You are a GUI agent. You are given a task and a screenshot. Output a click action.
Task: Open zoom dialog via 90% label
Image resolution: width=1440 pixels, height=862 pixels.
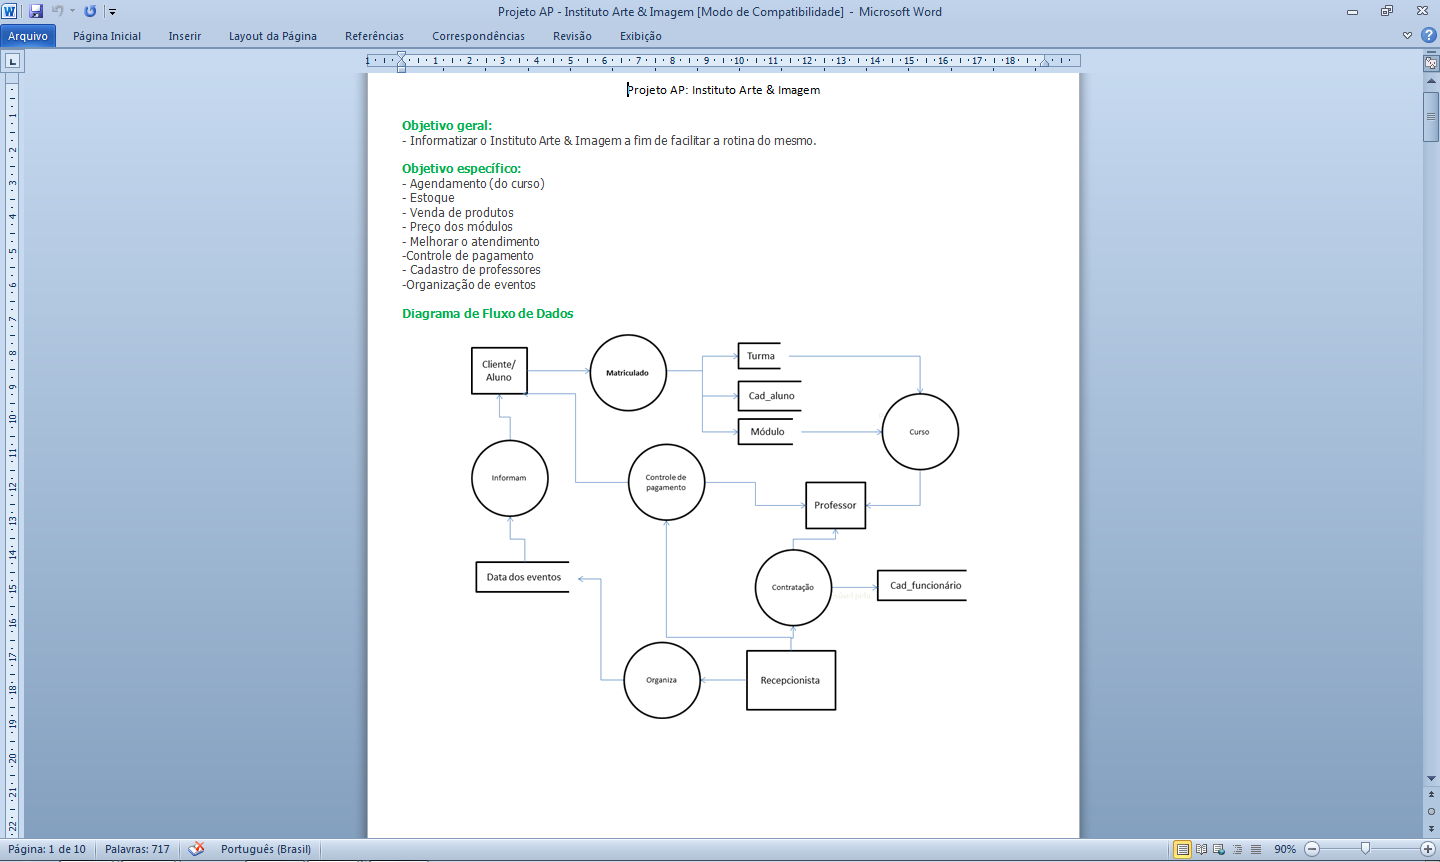(1285, 849)
